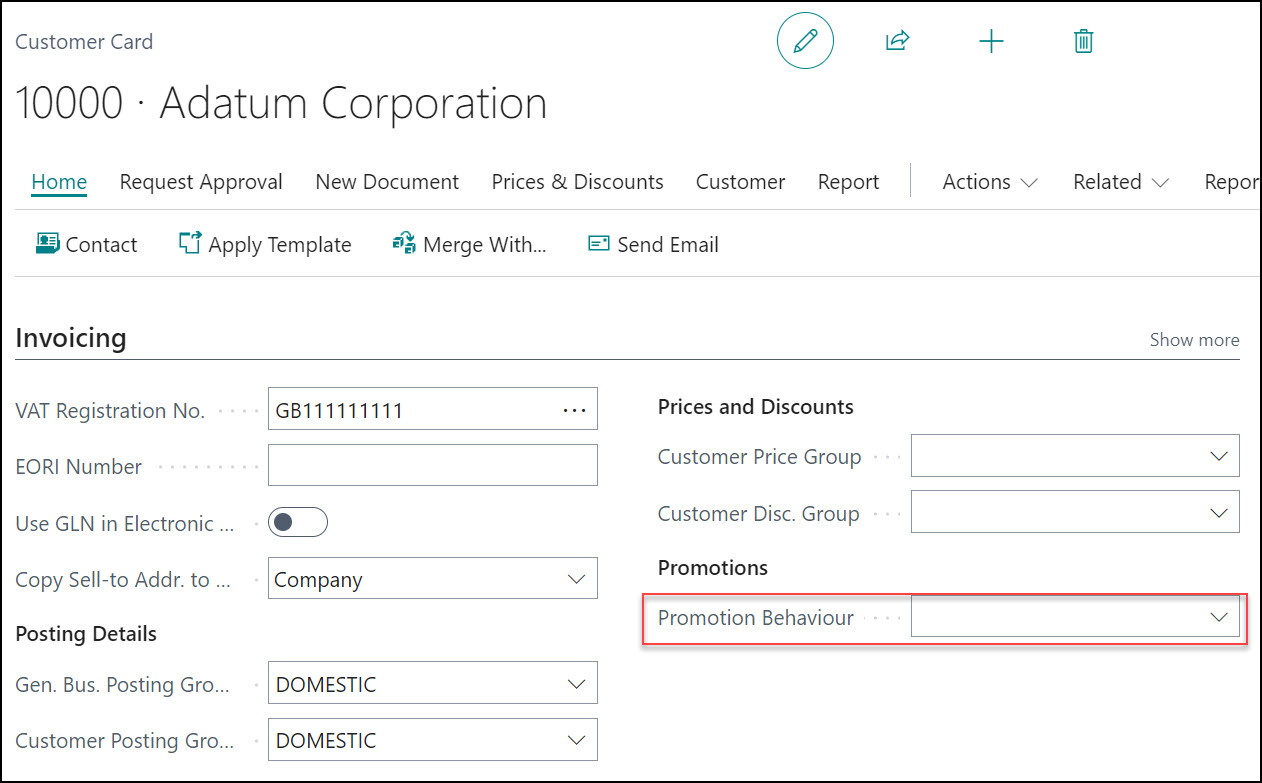Click the Merge With icon

tap(403, 242)
